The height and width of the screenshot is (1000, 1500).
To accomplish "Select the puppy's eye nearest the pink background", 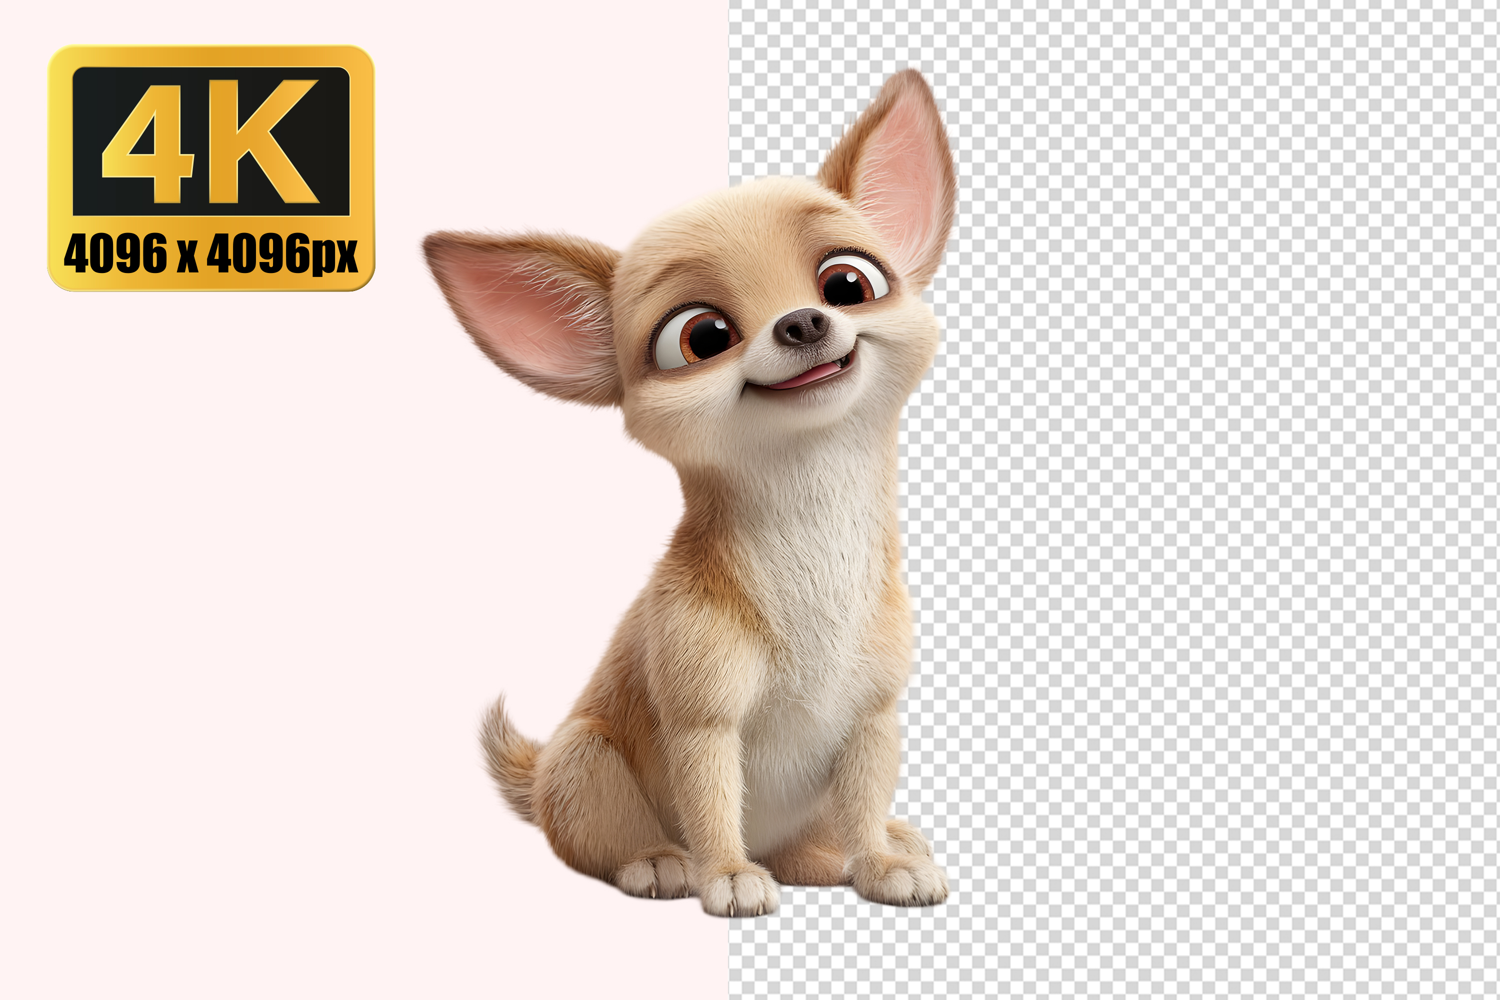I will click(x=696, y=337).
